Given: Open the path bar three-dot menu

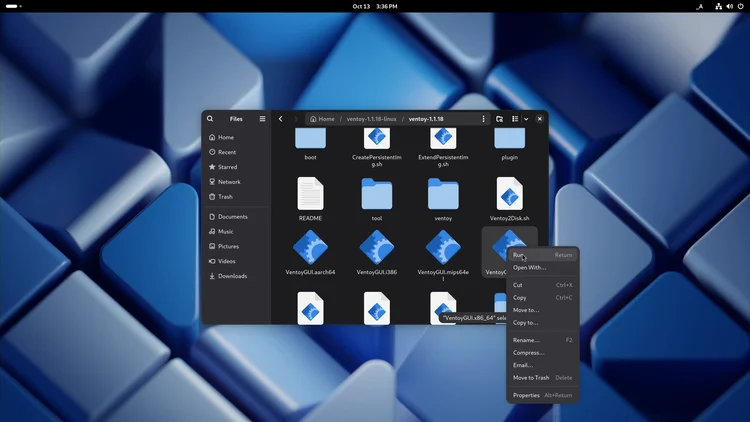Looking at the screenshot, I should tap(483, 119).
